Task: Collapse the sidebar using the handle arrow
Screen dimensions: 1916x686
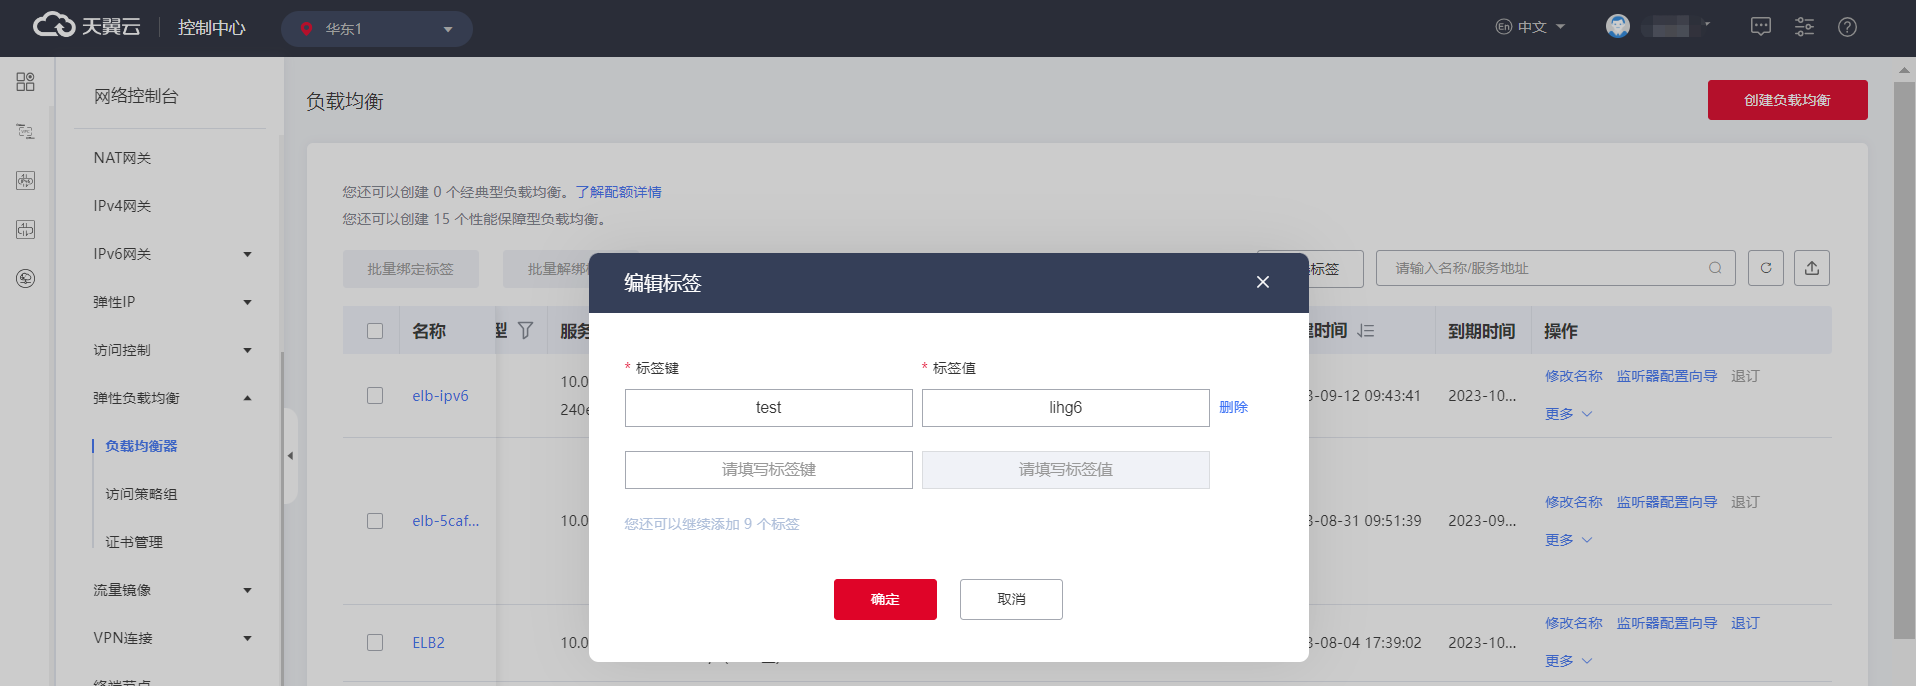Action: click(290, 456)
